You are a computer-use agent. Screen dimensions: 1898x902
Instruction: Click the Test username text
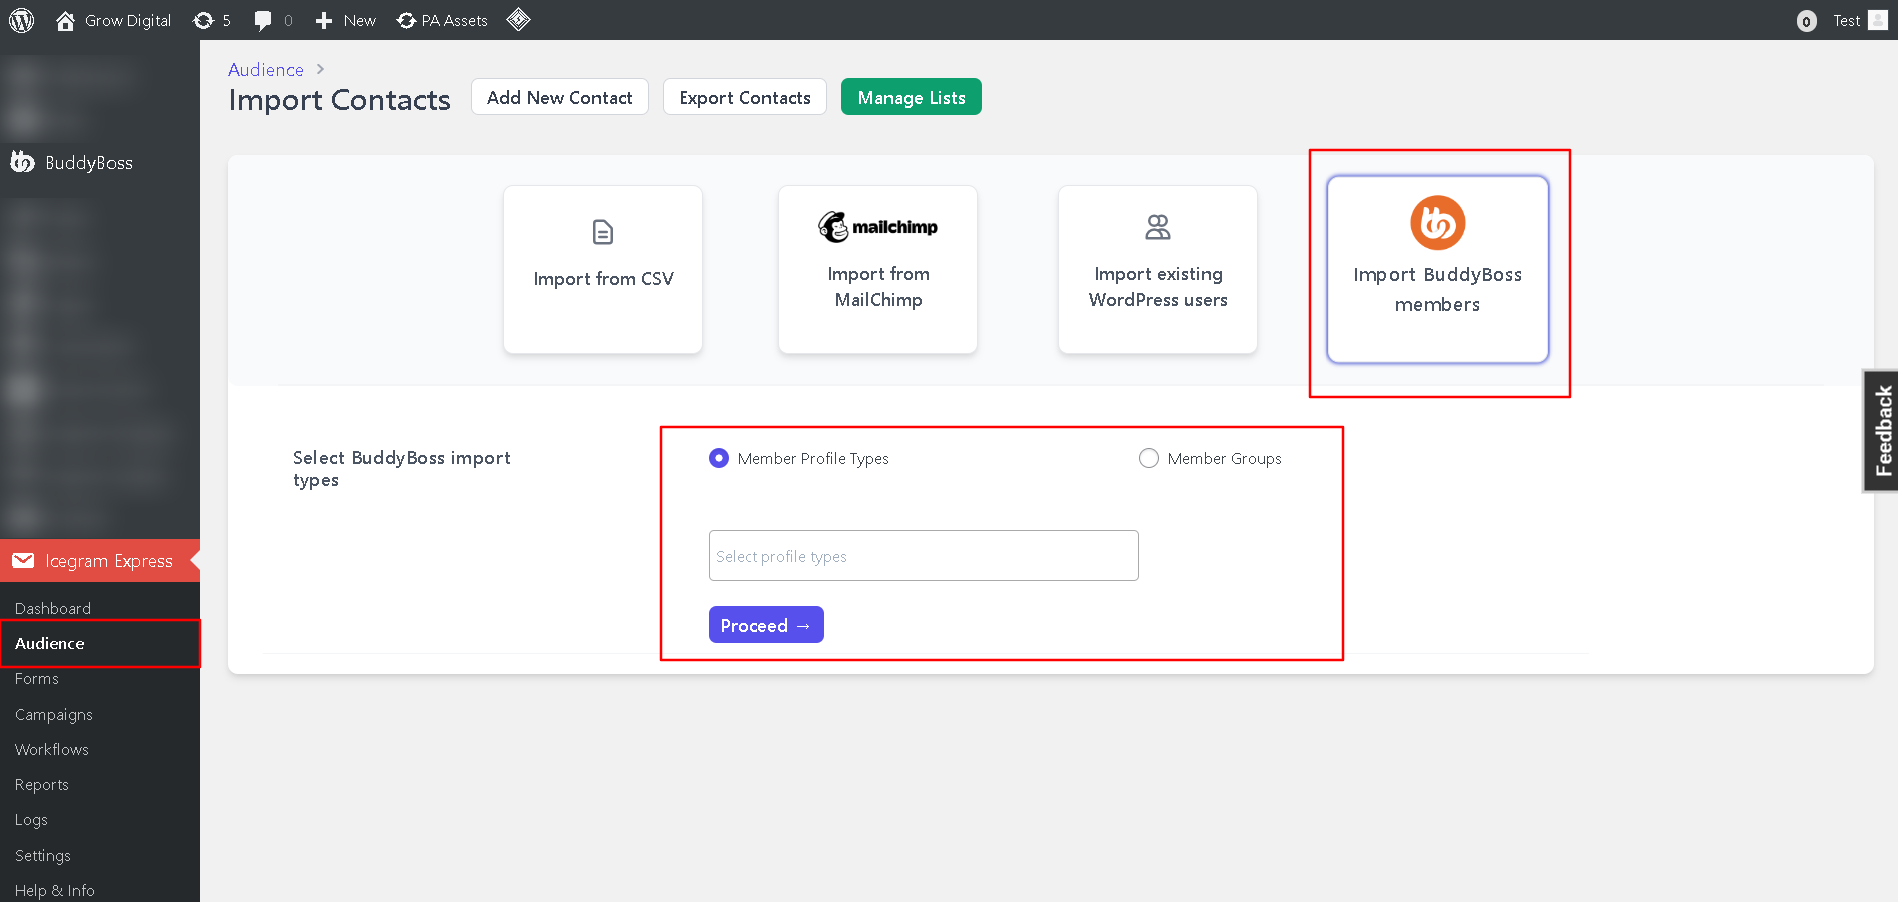pyautogui.click(x=1846, y=20)
